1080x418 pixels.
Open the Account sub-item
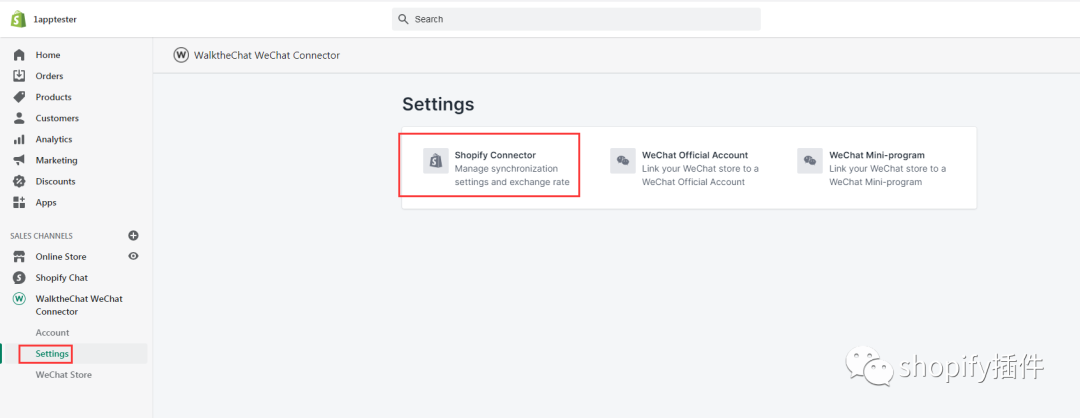coord(52,333)
